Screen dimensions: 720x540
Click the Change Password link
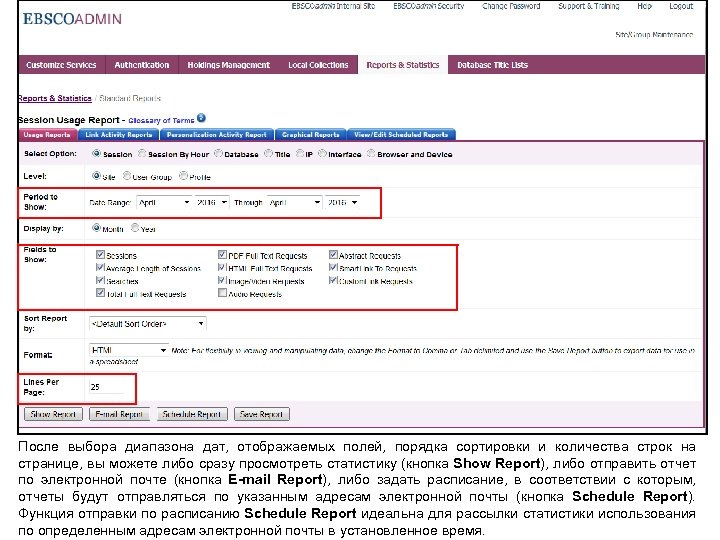click(511, 6)
